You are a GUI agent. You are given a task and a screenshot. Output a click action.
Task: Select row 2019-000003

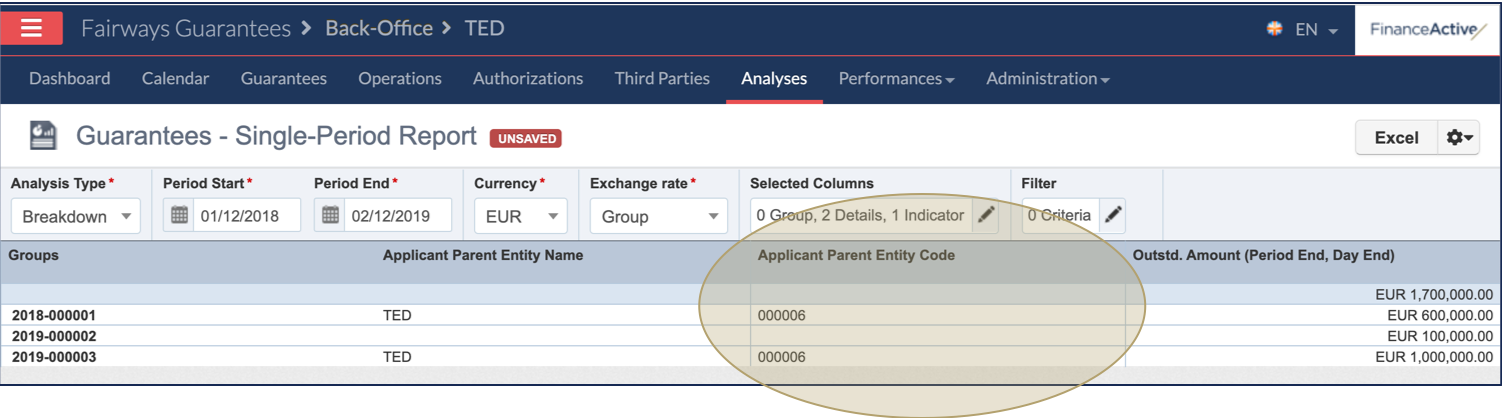750,356
